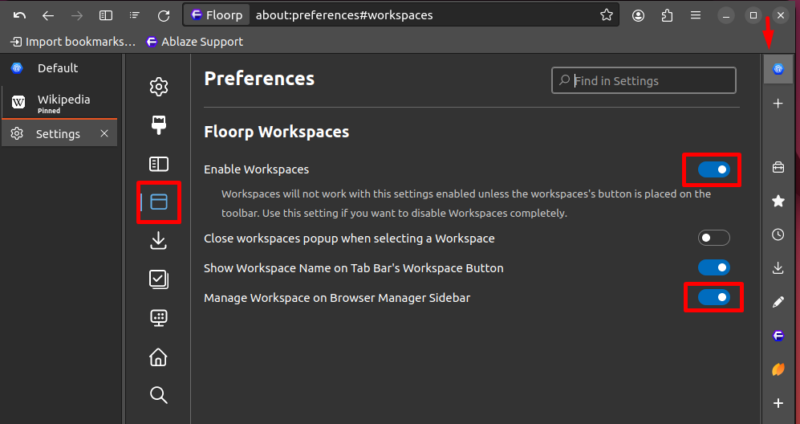Open Ablaze Support bookmark
Screen dimensions: 800x424
194,42
